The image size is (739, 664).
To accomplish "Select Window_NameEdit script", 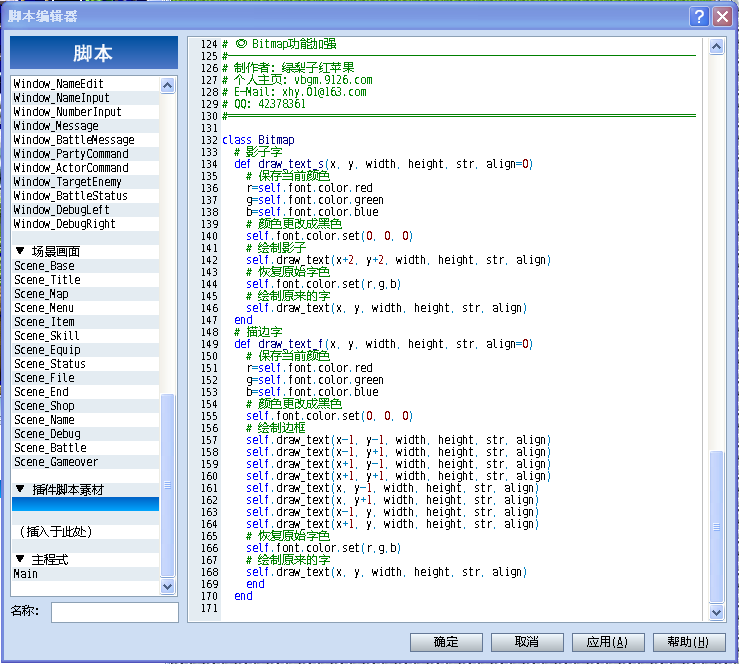I will tap(85, 84).
